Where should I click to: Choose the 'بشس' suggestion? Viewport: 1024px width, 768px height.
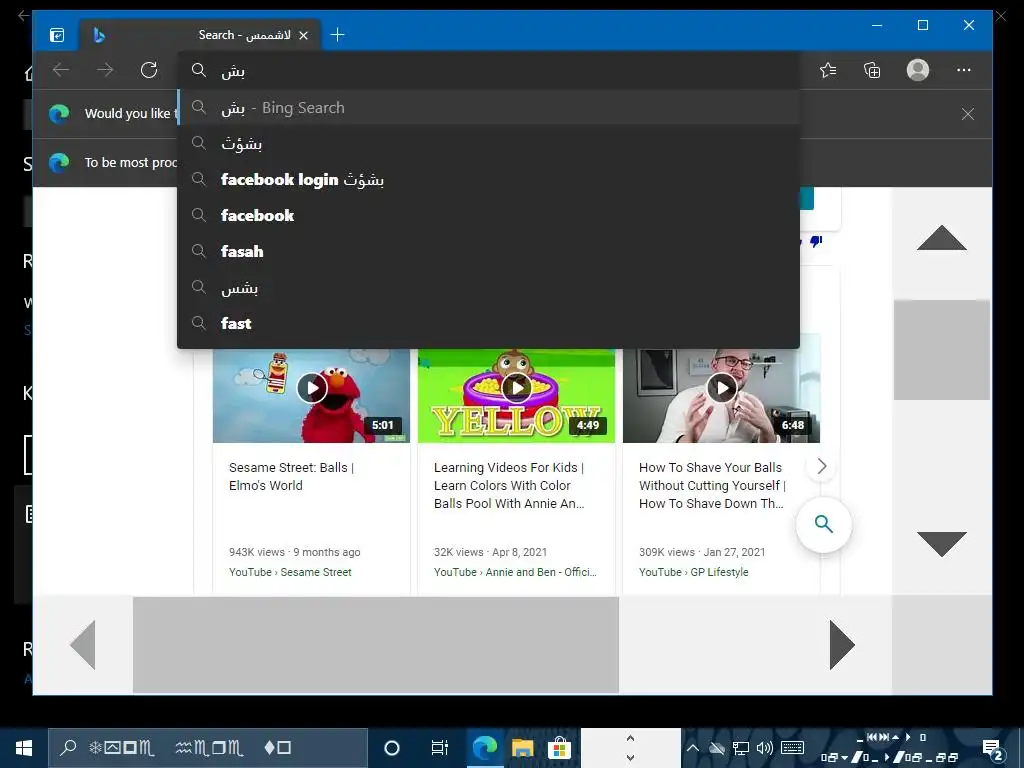pyautogui.click(x=488, y=287)
